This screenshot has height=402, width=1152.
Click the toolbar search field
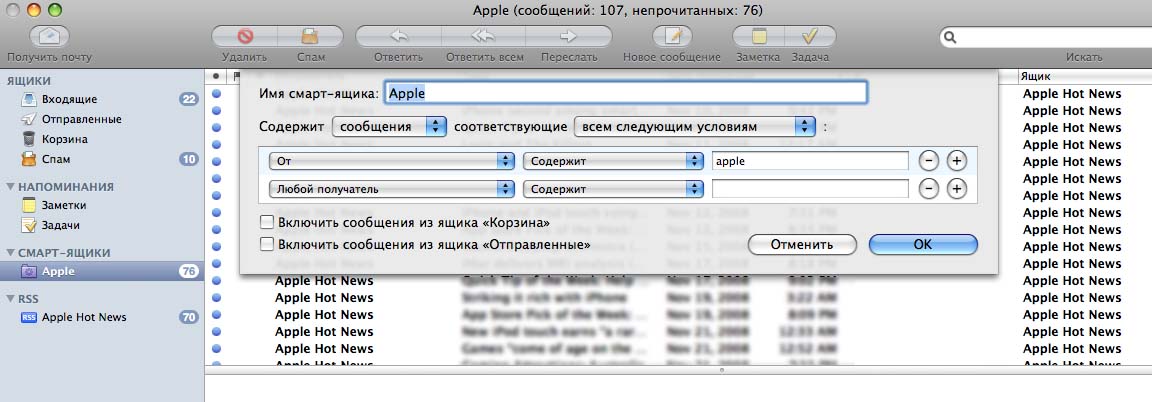(1045, 37)
